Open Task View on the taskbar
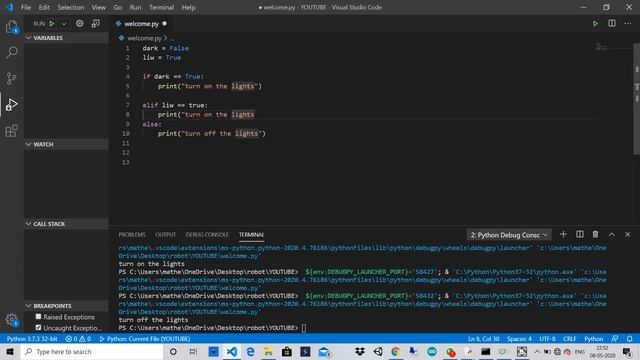 (193, 351)
